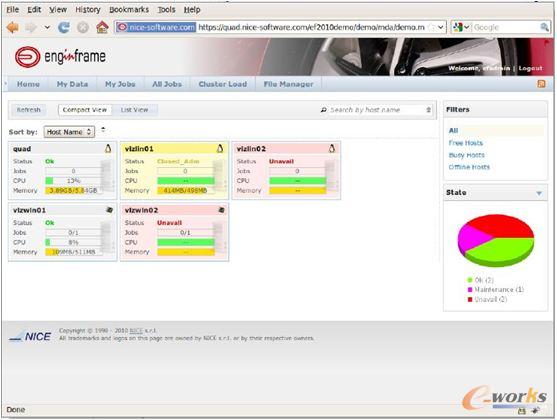Screen dimensions: 557x420
Task: Click the EnginFrame logo
Action: [60, 56]
